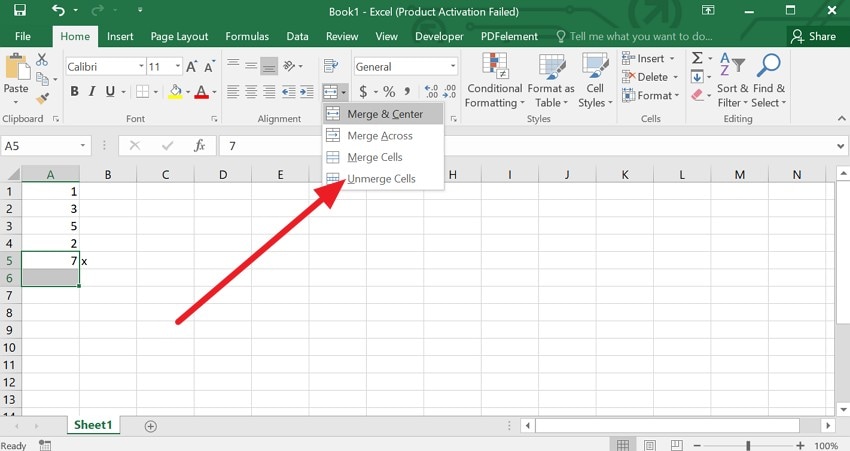Select the Sheet1 tab
Viewport: 850px width, 451px height.
pos(93,425)
